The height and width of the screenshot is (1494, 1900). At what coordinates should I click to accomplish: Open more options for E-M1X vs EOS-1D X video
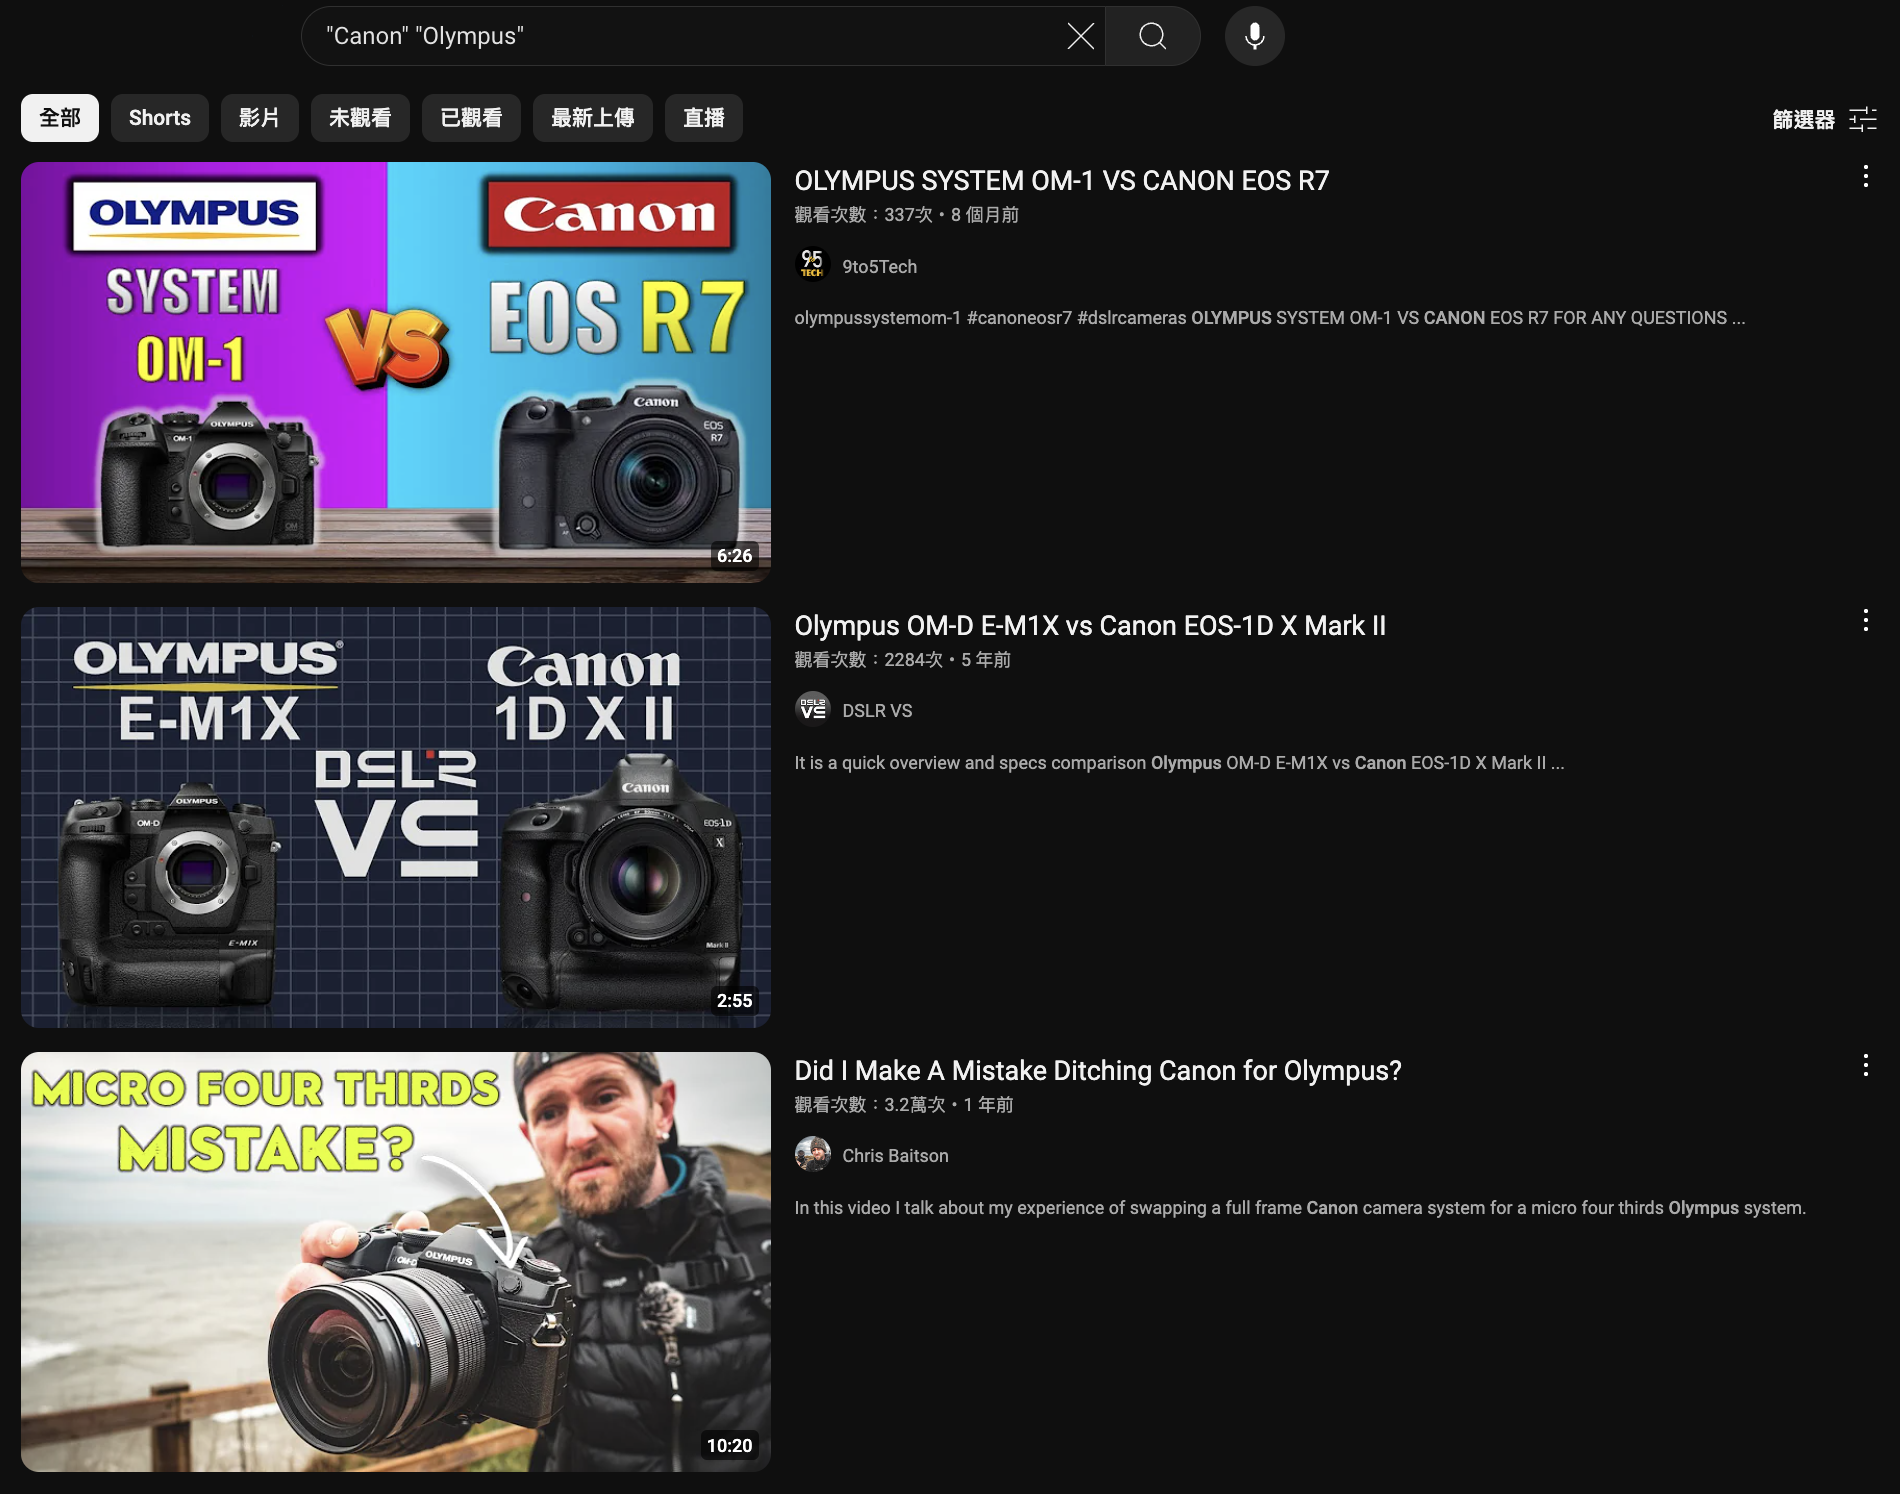point(1865,620)
